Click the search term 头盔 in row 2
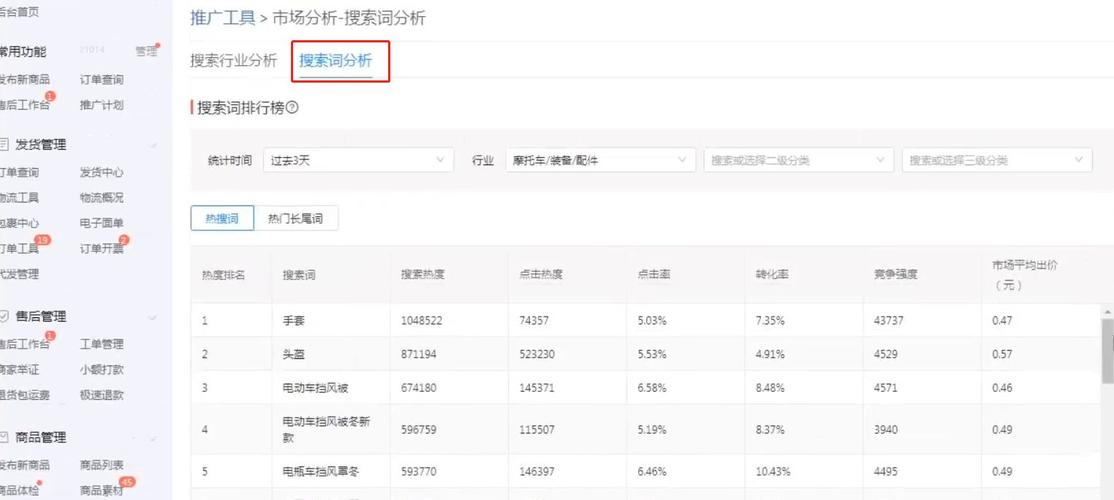 [x=293, y=354]
